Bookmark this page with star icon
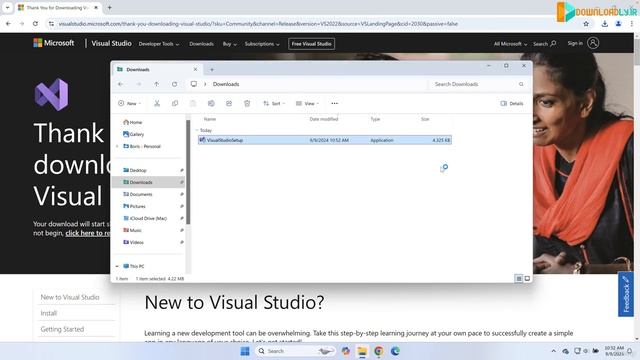640x360 pixels. 586,24
